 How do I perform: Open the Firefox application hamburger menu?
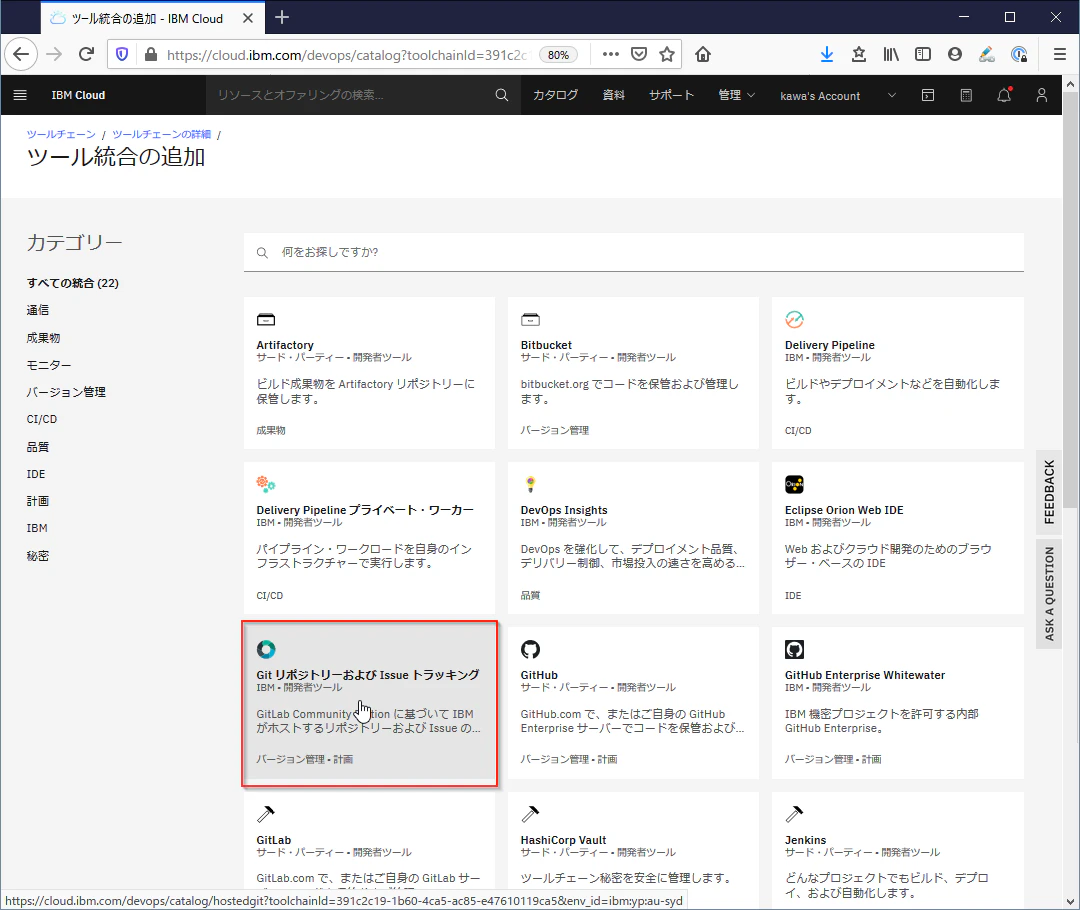coord(1059,54)
